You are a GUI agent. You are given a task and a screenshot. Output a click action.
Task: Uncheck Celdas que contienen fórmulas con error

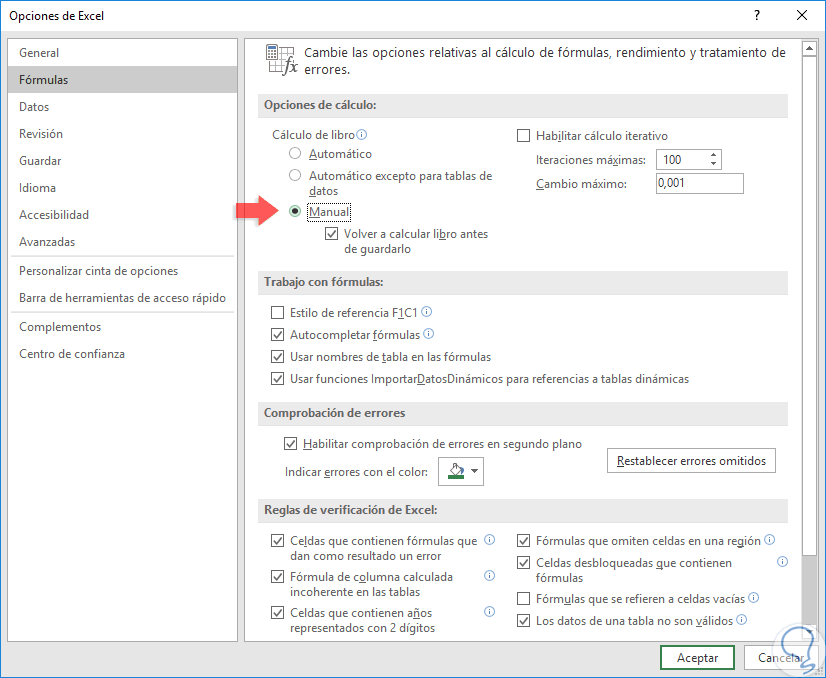[277, 541]
